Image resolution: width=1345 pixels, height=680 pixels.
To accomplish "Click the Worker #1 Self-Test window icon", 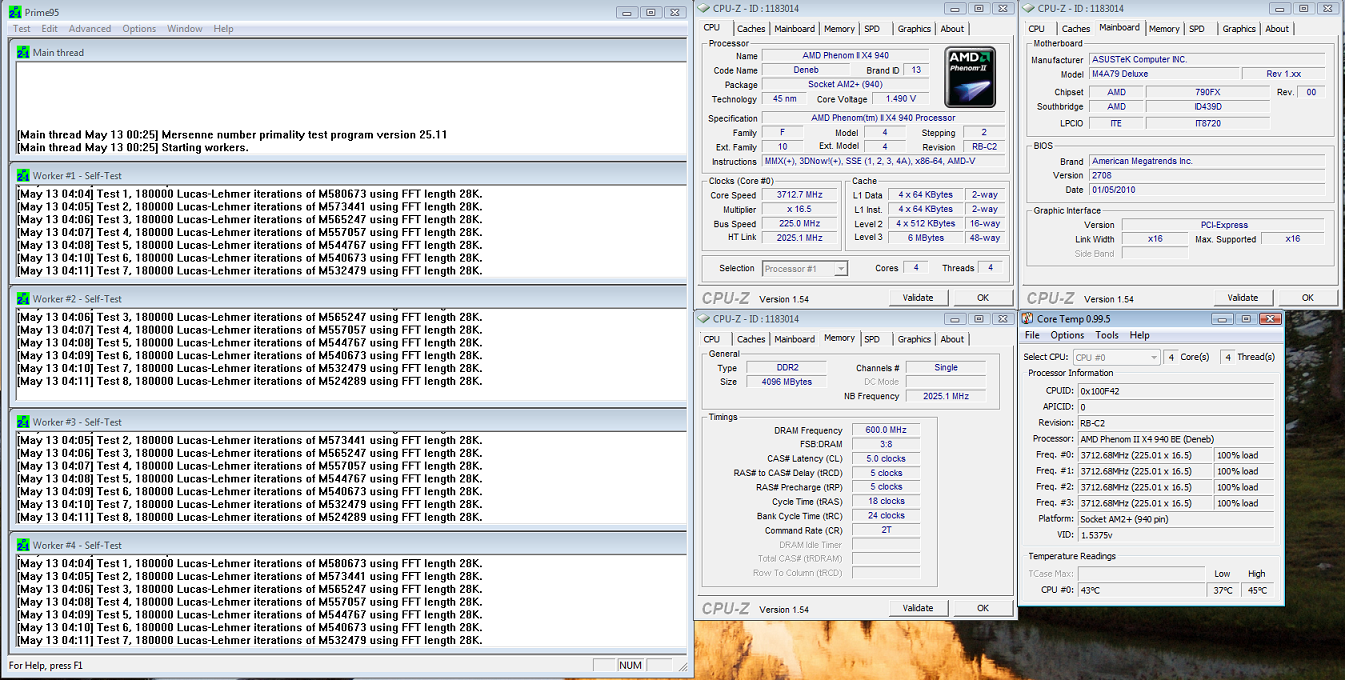I will pos(23,175).
